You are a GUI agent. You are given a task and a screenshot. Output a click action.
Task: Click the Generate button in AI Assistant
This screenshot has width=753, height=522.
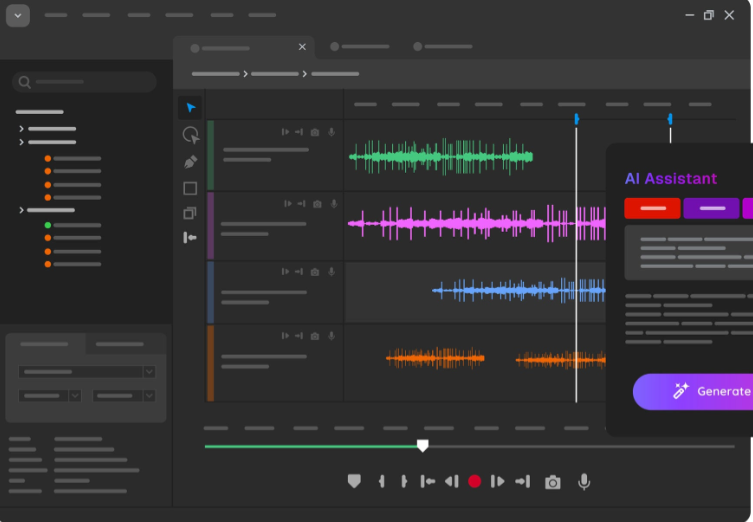[x=693, y=392]
